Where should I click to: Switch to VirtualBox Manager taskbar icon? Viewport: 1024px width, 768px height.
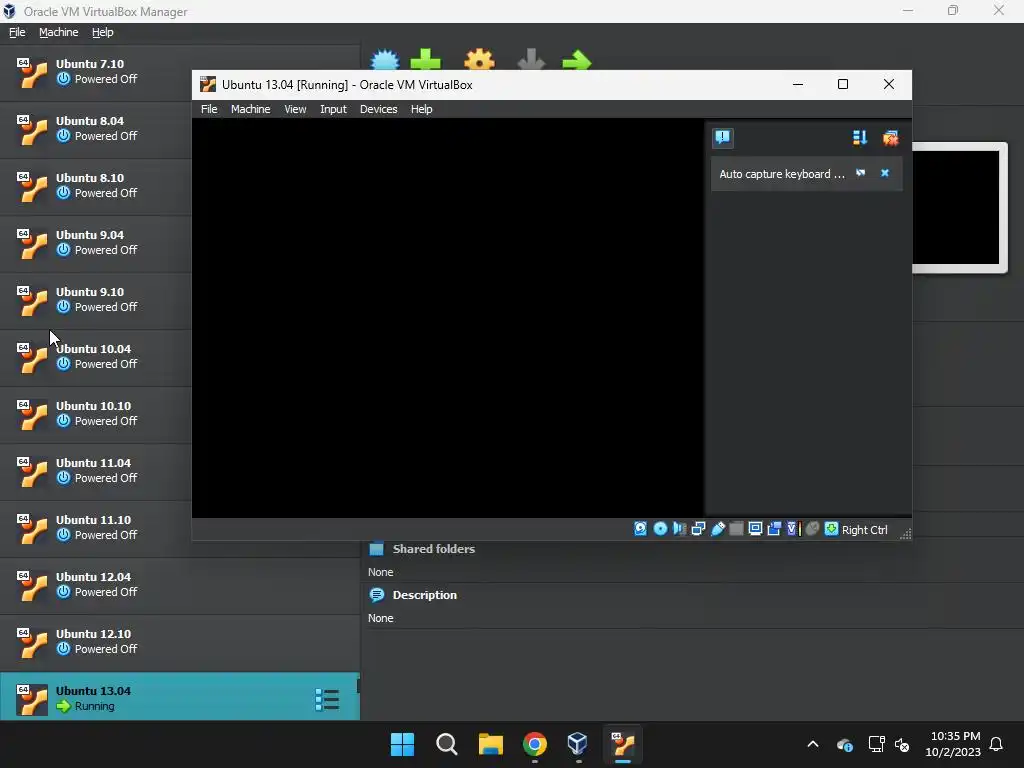coord(579,744)
